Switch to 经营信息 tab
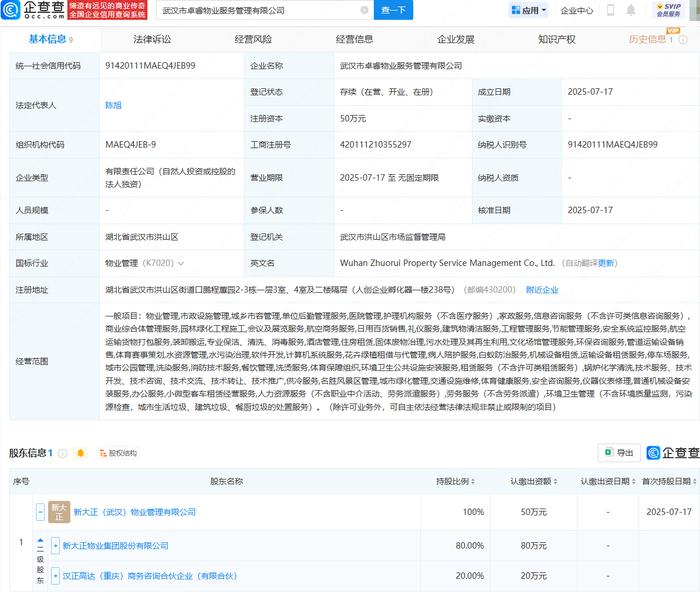Image resolution: width=700 pixels, height=594 pixels. pos(354,39)
